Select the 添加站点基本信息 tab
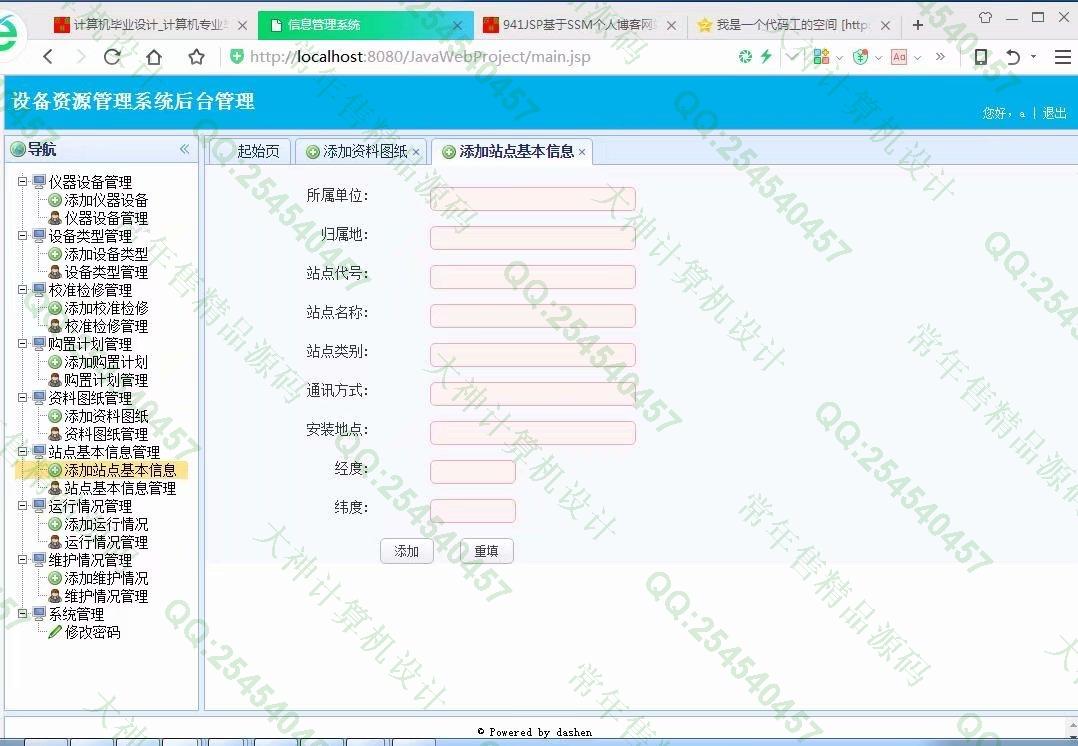Image resolution: width=1078 pixels, height=746 pixels. (x=512, y=151)
